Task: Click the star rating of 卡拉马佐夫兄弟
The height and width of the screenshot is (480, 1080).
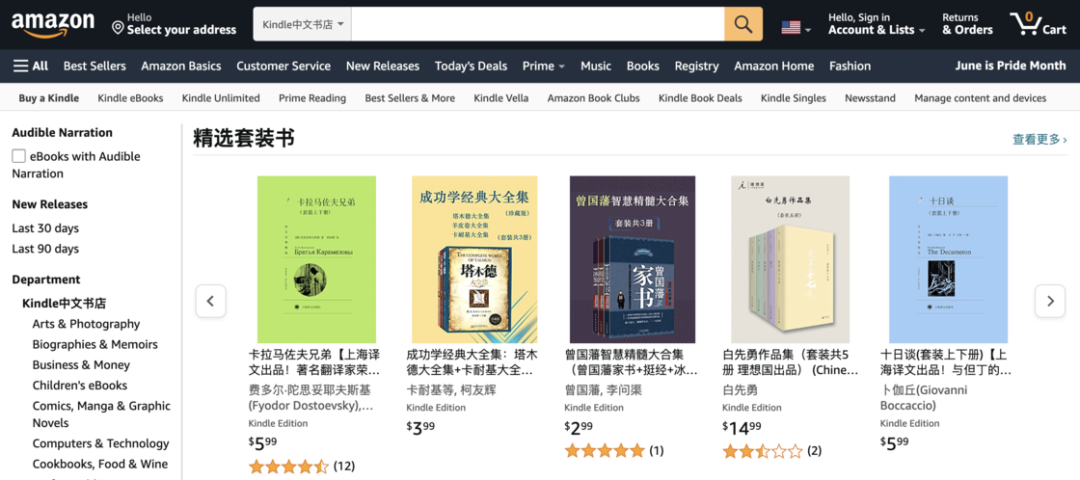Action: tap(288, 466)
